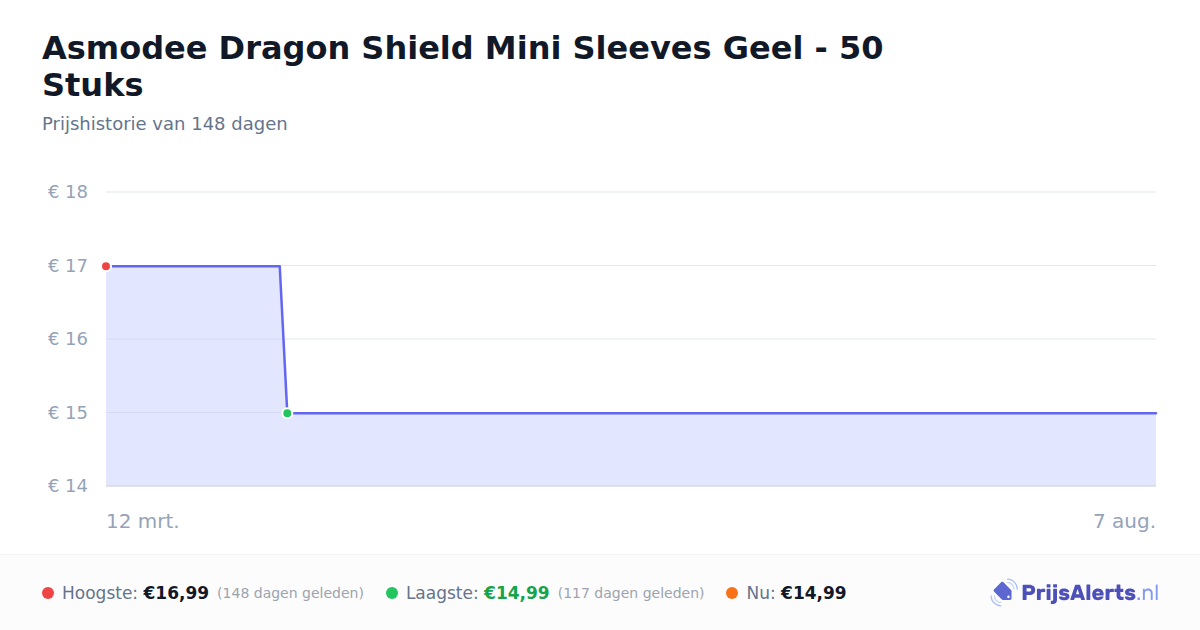Click the green lowest-price dot on the chart
Screen dimensions: 1200x630
(287, 413)
